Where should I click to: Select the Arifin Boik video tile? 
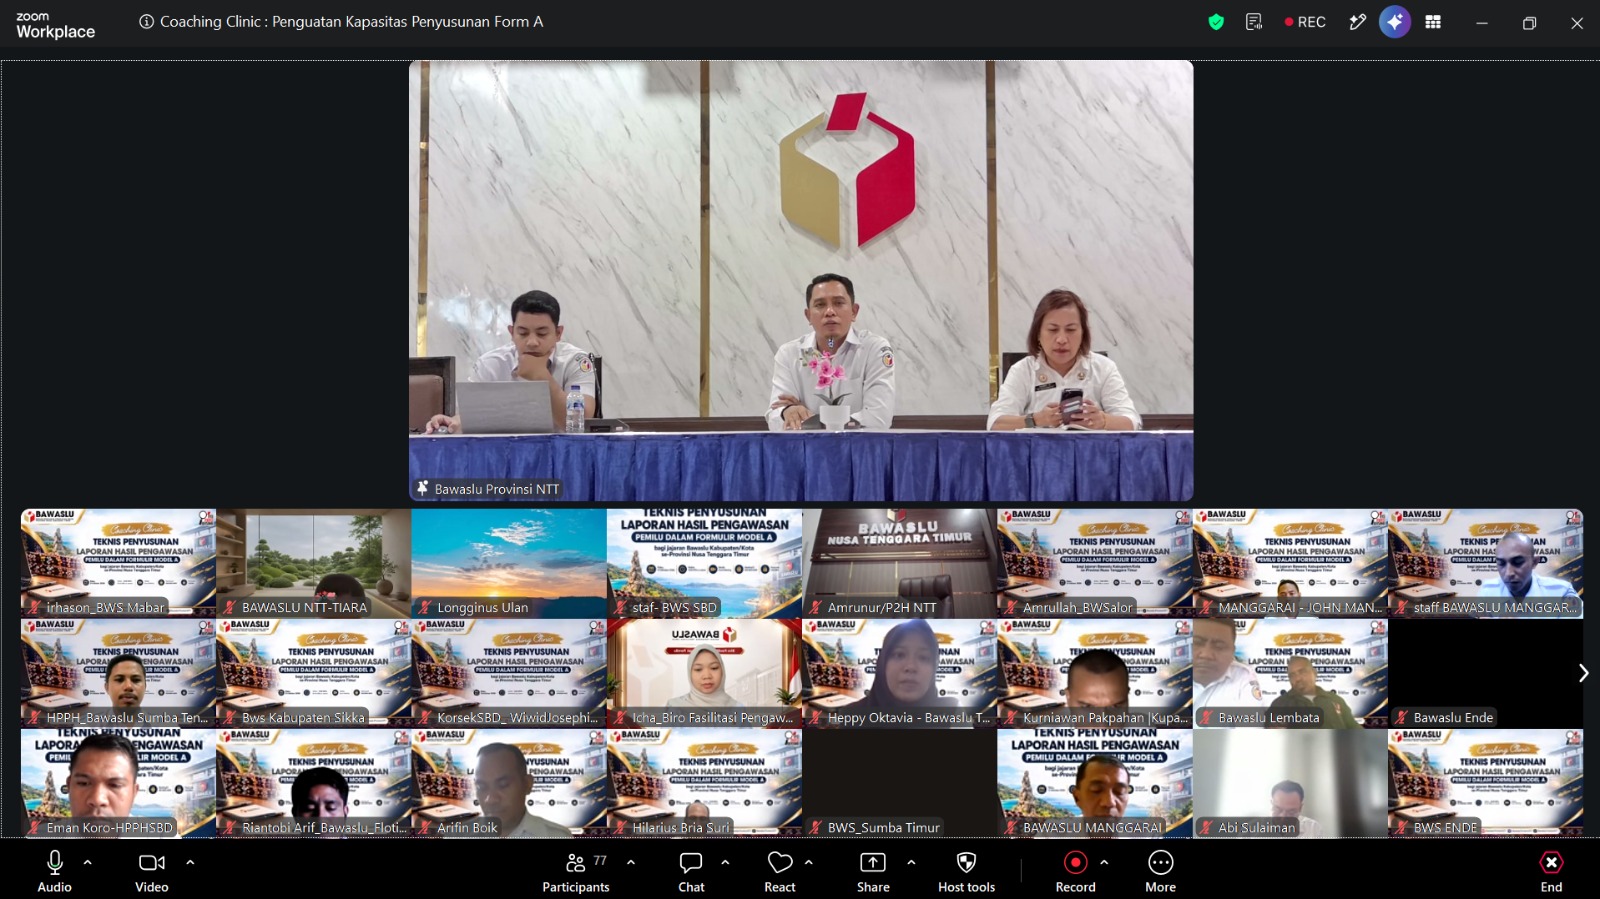[508, 783]
